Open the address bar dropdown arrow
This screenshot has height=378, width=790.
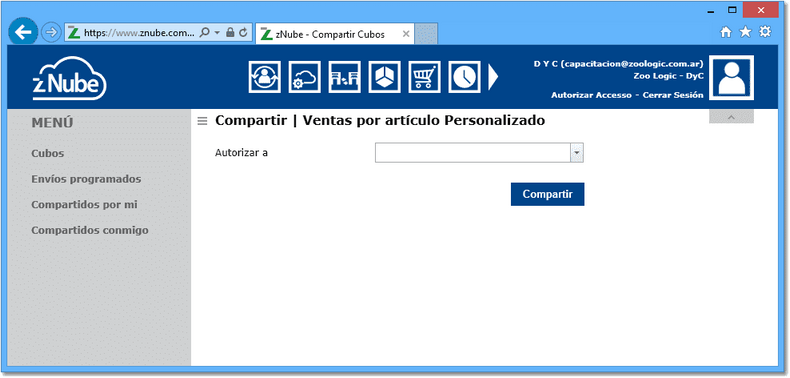coord(217,33)
